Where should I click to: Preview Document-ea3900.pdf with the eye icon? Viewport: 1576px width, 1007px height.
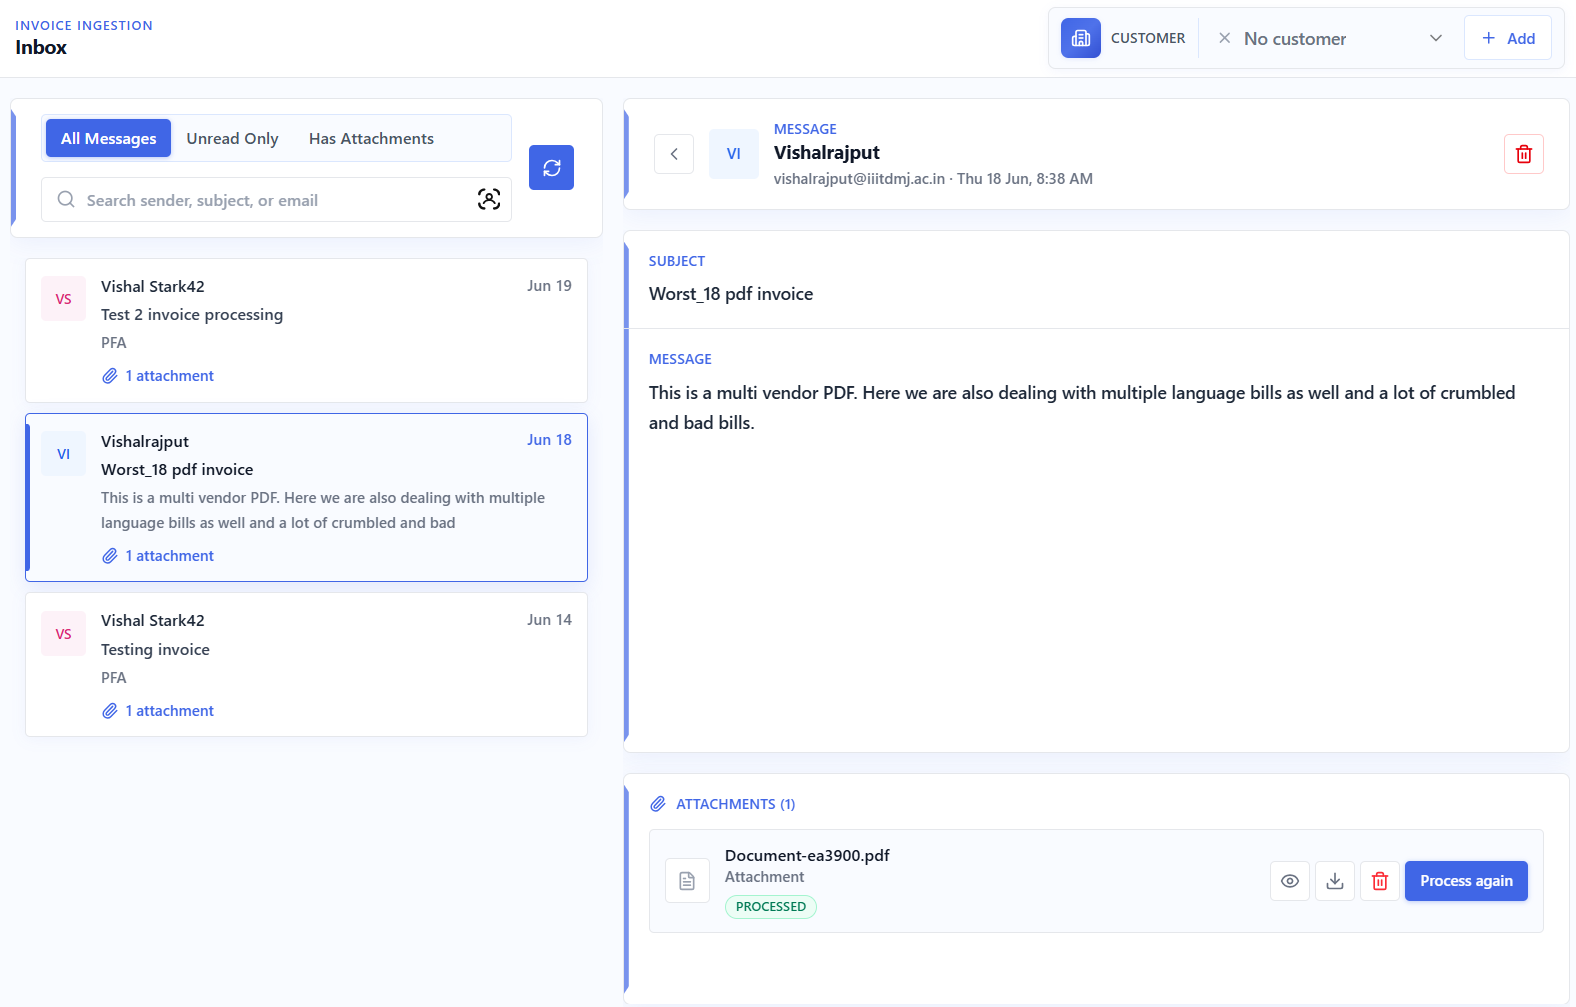(x=1290, y=881)
